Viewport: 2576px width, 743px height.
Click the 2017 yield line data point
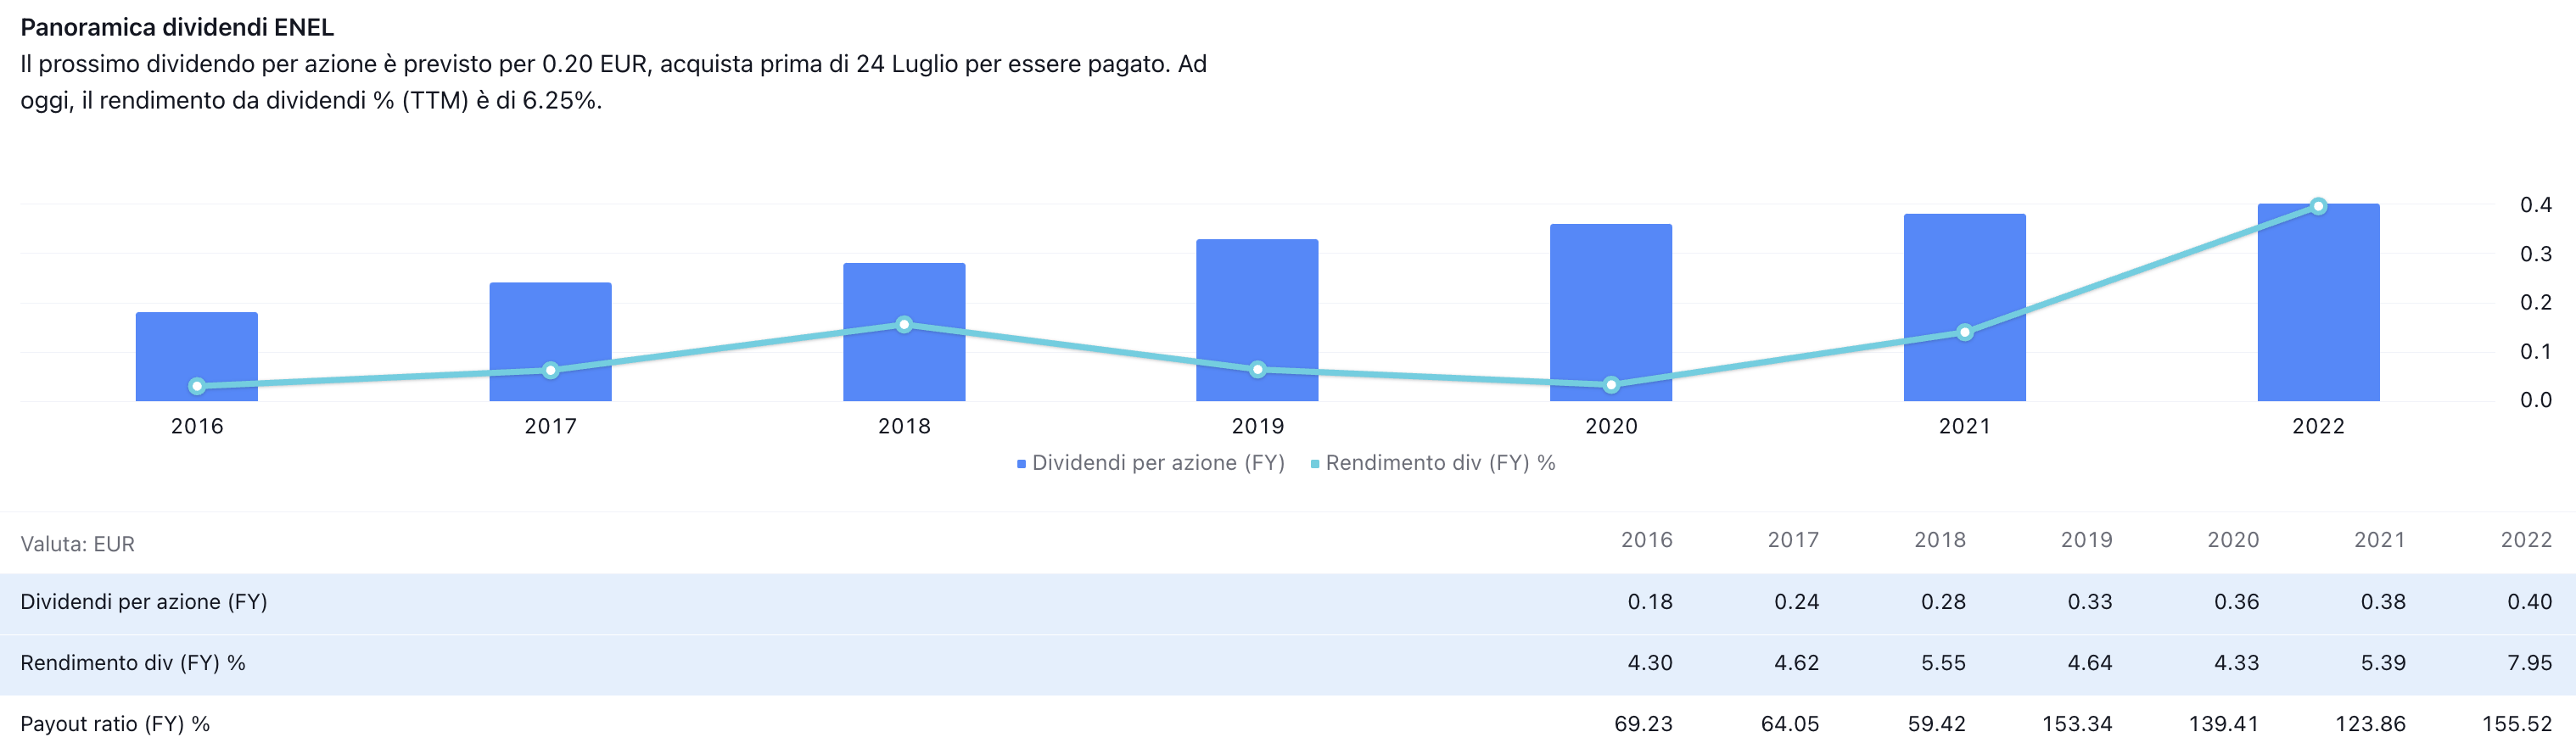tap(550, 370)
